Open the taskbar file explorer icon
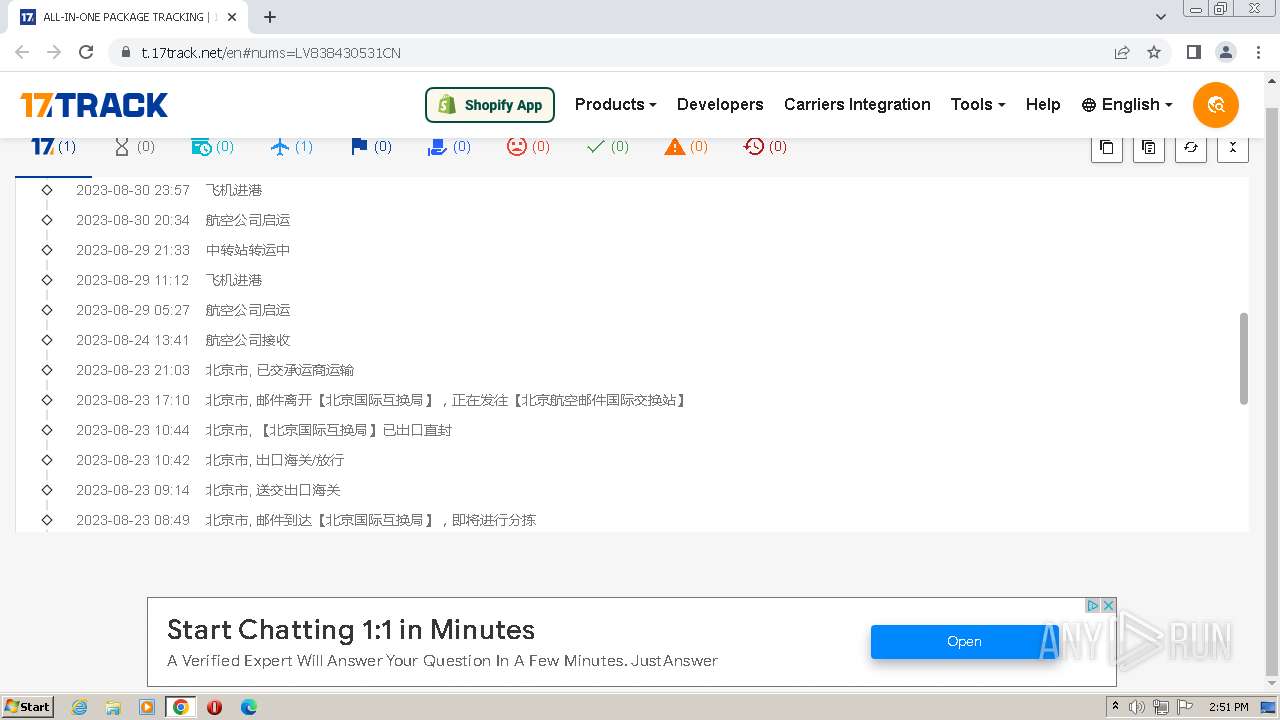Image resolution: width=1280 pixels, height=720 pixels. (113, 707)
